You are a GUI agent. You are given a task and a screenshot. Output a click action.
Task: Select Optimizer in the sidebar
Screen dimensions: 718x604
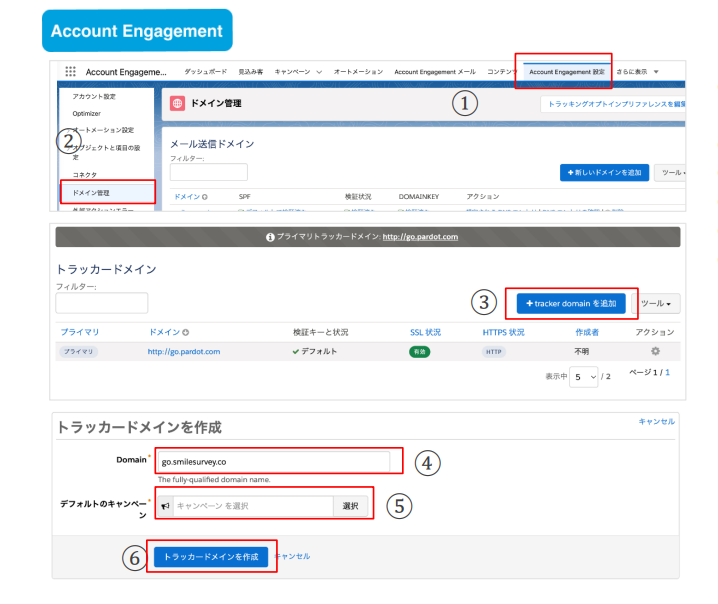[86, 114]
